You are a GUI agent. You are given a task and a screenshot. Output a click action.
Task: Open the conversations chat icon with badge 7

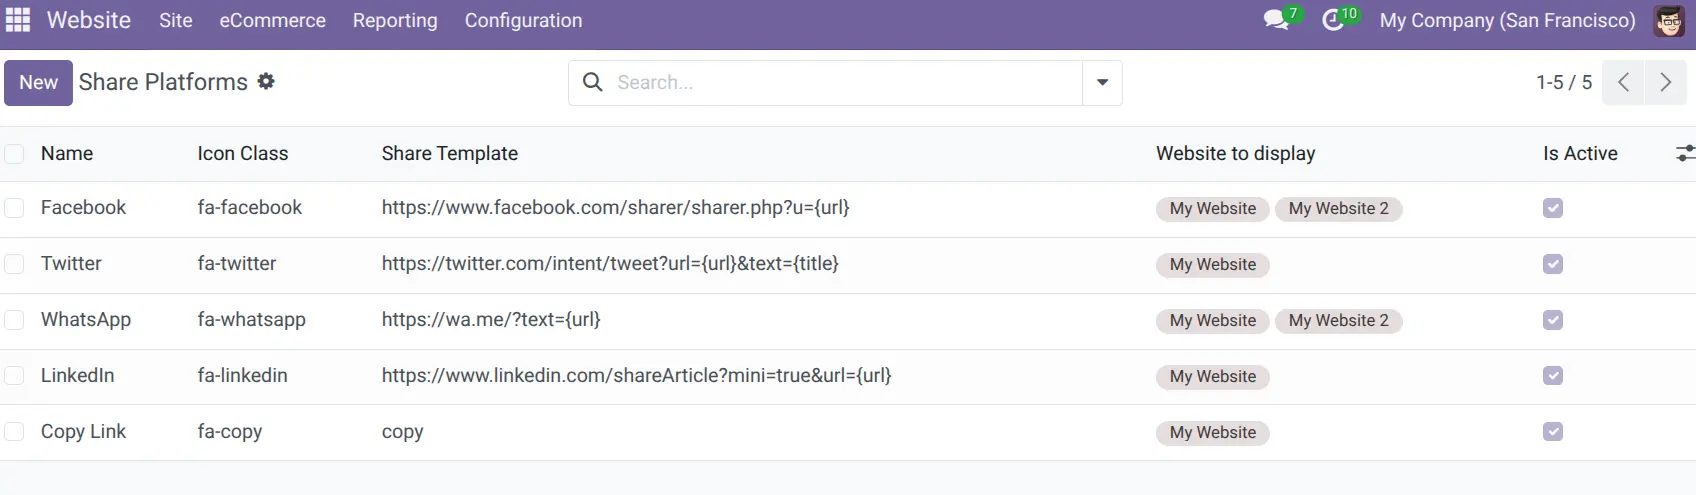1276,20
